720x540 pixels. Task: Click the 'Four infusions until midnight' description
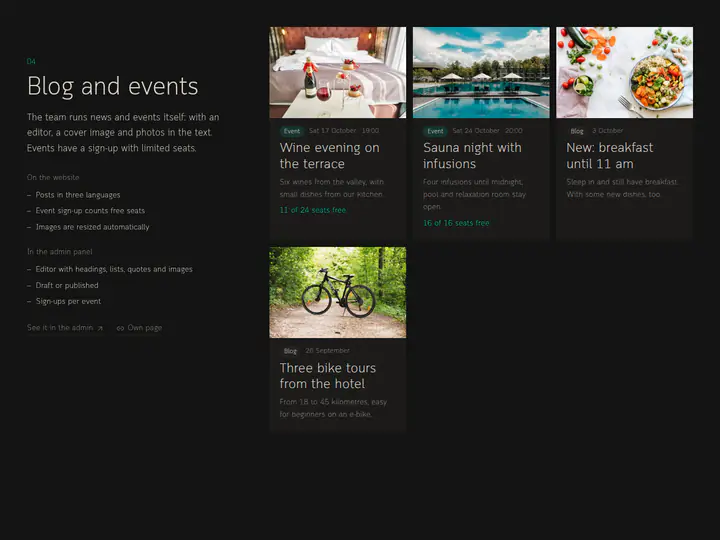tap(474, 194)
